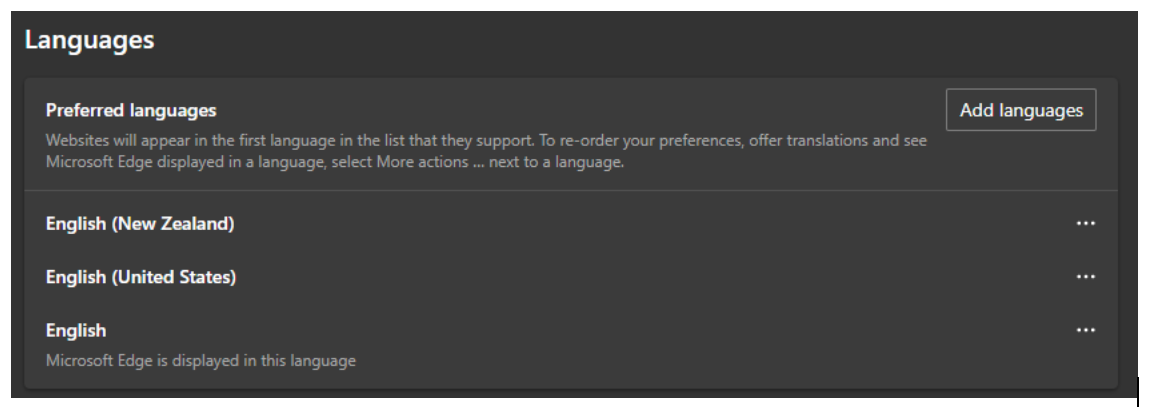The height and width of the screenshot is (420, 1156).
Task: Click the 'Websites will appear' description line
Action: pyautogui.click(x=486, y=140)
